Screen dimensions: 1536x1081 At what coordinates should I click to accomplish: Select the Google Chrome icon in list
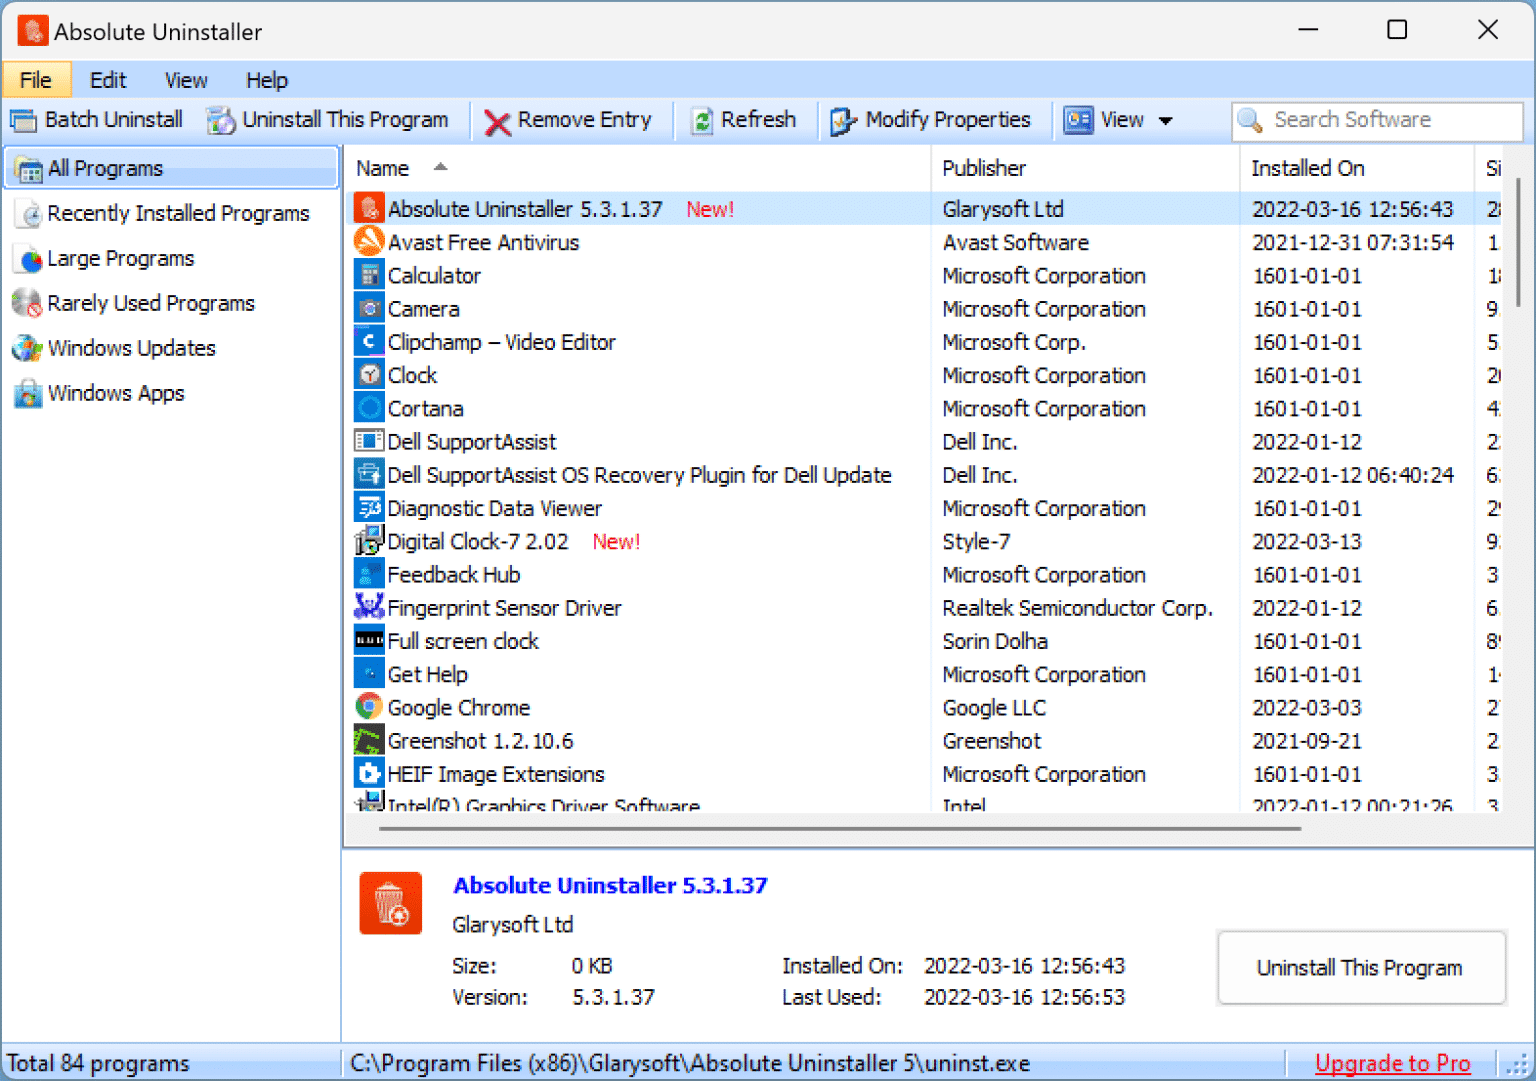pos(369,707)
